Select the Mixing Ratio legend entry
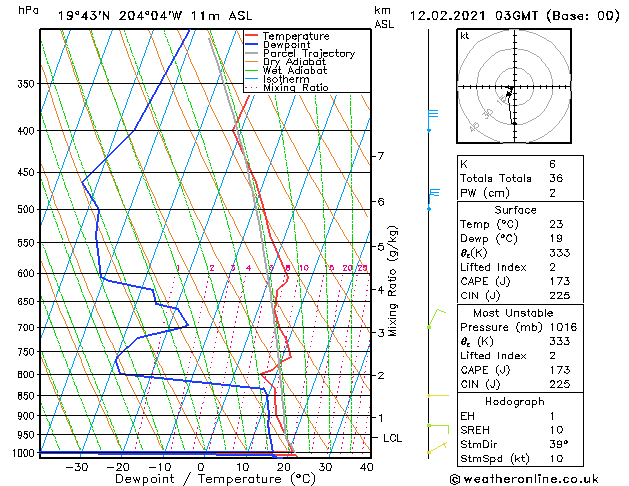The height and width of the screenshot is (486, 629). pos(295,88)
